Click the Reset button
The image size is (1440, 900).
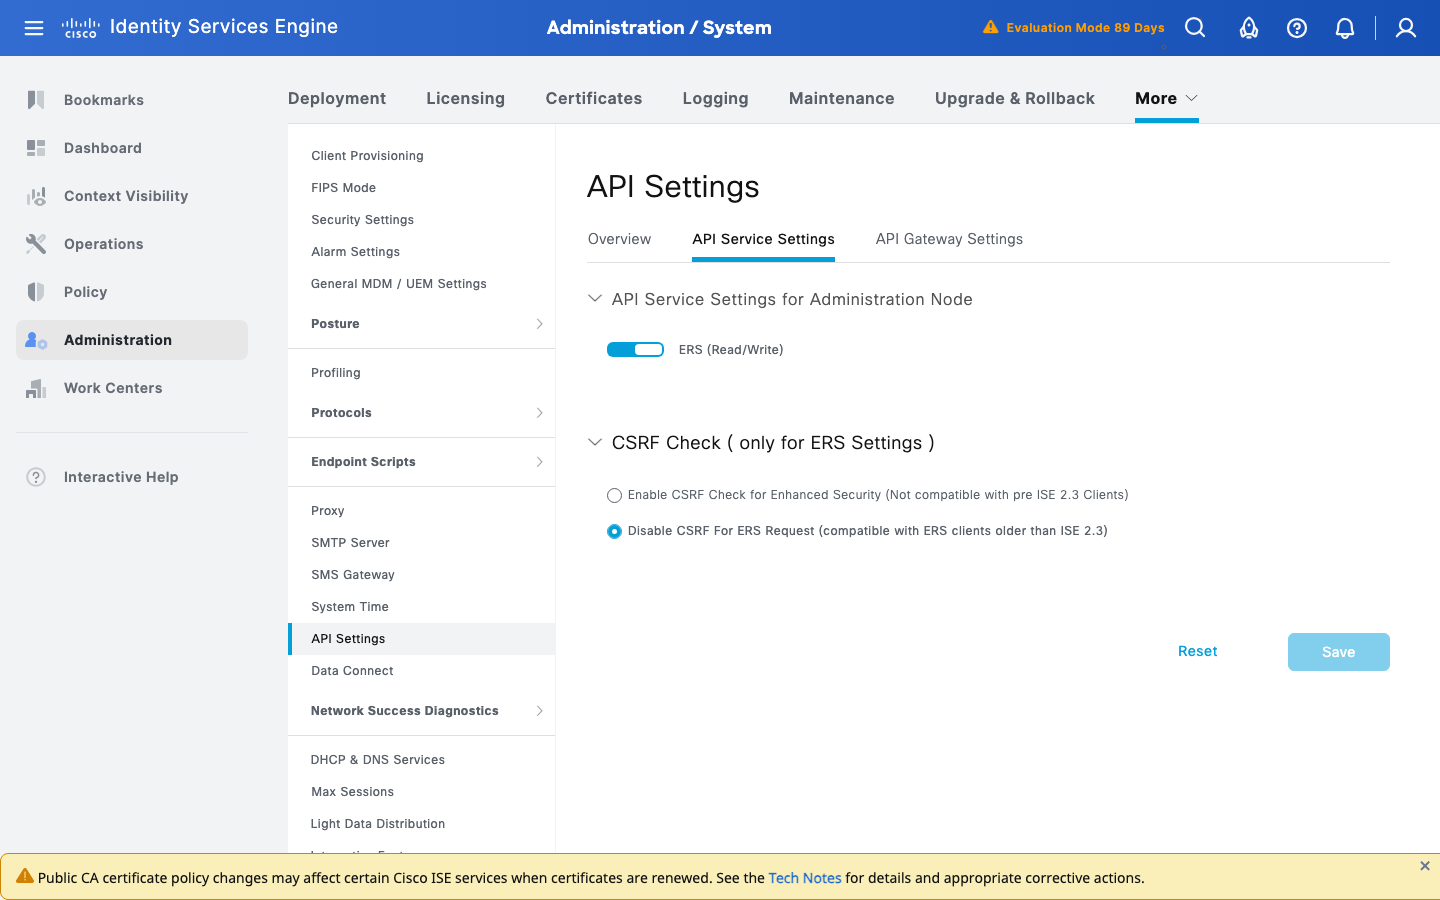coord(1197,651)
